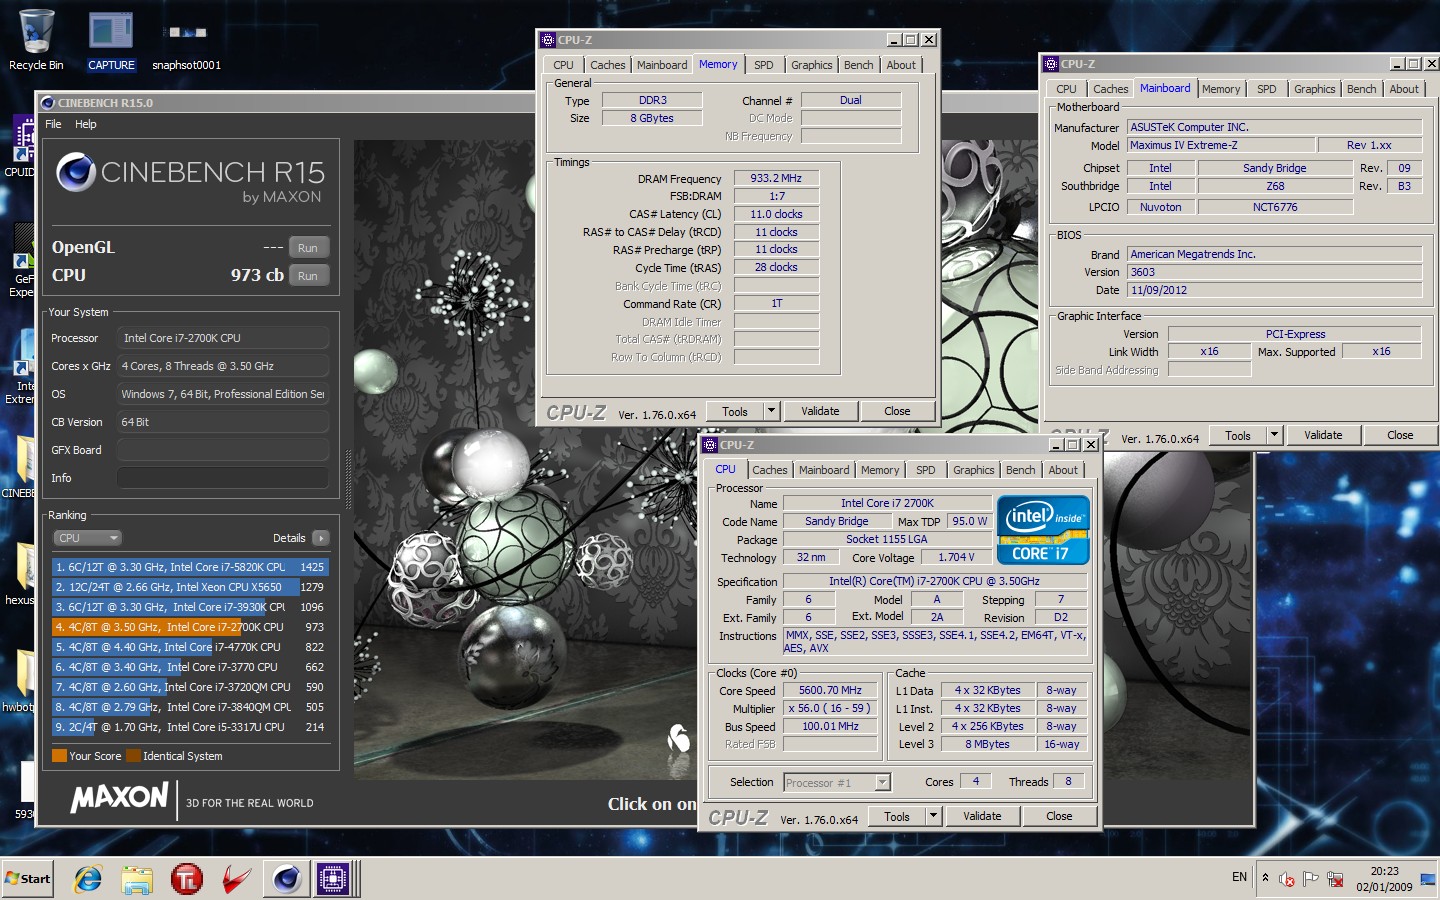Switch to CPU tab in Memory CPU-Z window
Image resolution: width=1440 pixels, height=900 pixels.
(x=564, y=65)
